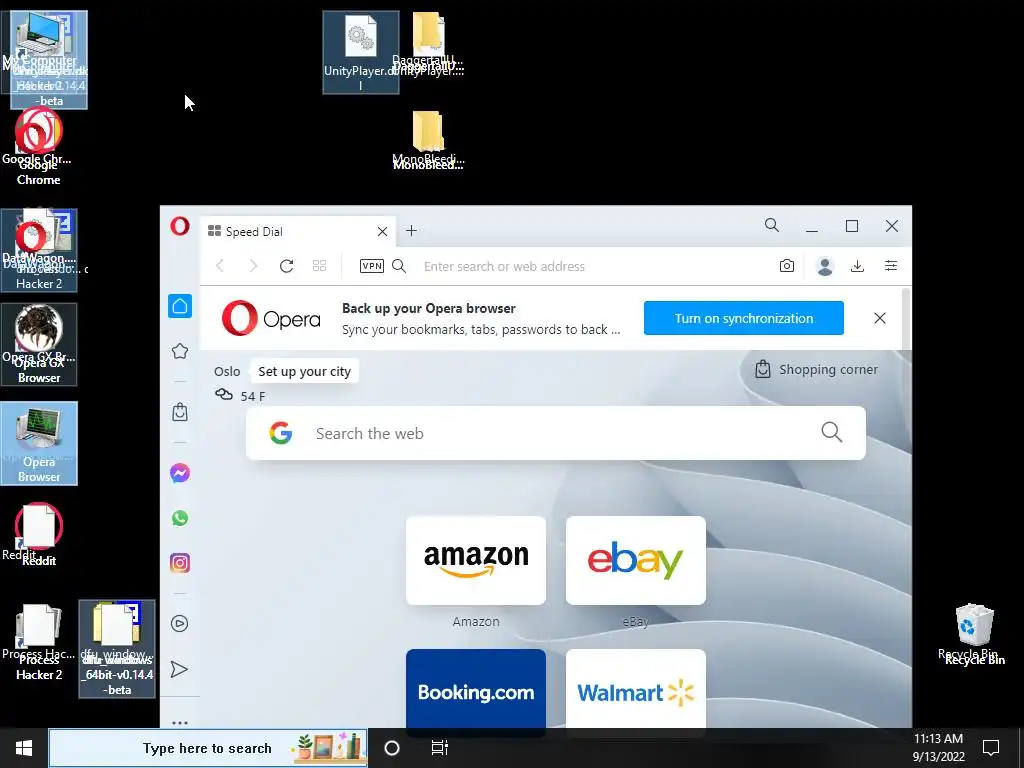Open My Flow send icon in sidebar
This screenshot has height=768, width=1024.
(x=179, y=669)
